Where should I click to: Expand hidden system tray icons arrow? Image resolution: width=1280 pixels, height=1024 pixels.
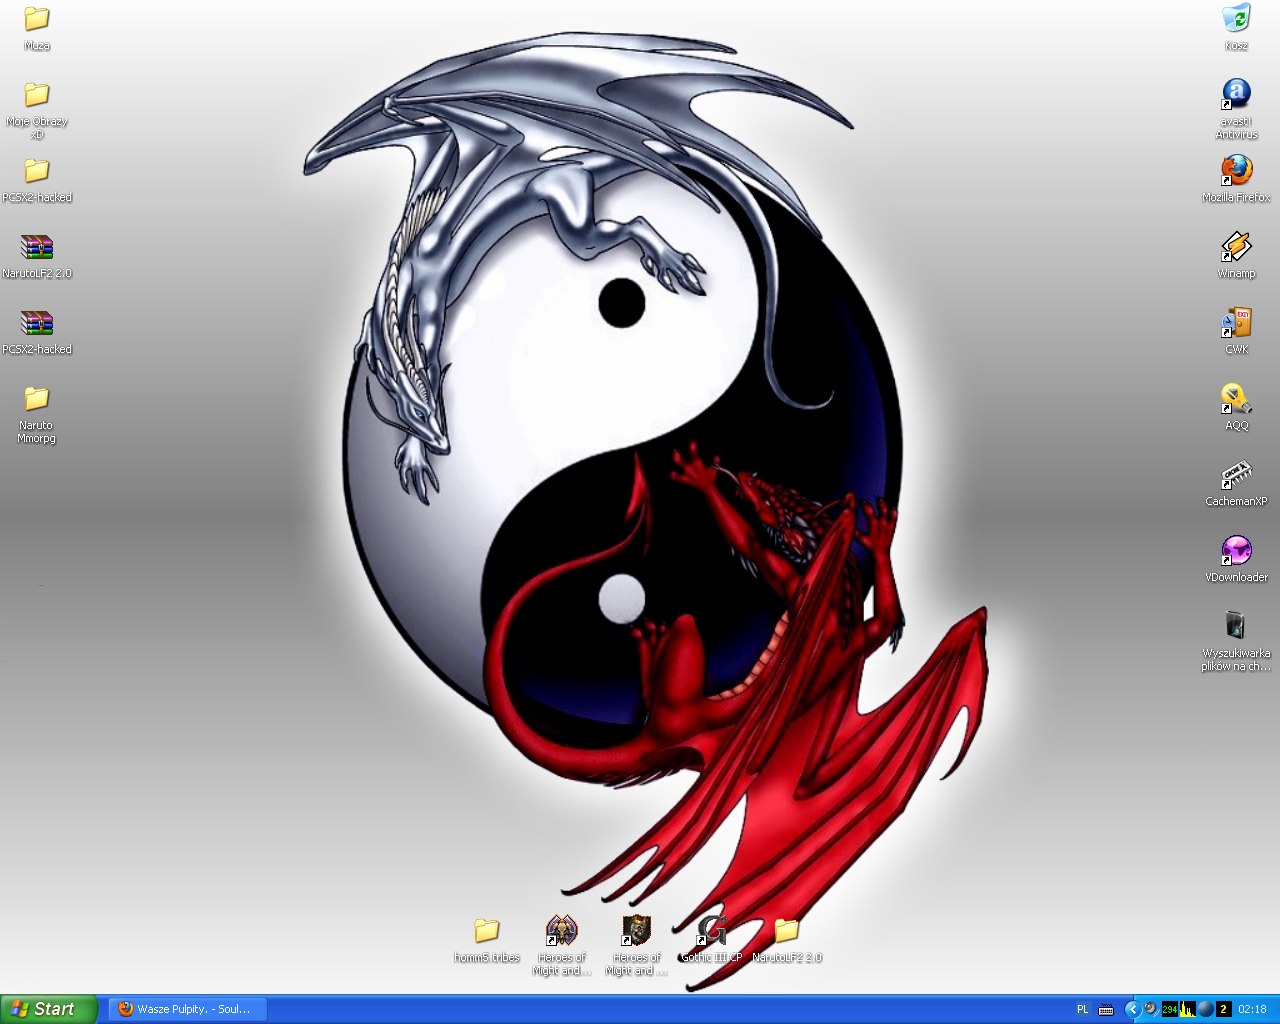(1132, 1009)
